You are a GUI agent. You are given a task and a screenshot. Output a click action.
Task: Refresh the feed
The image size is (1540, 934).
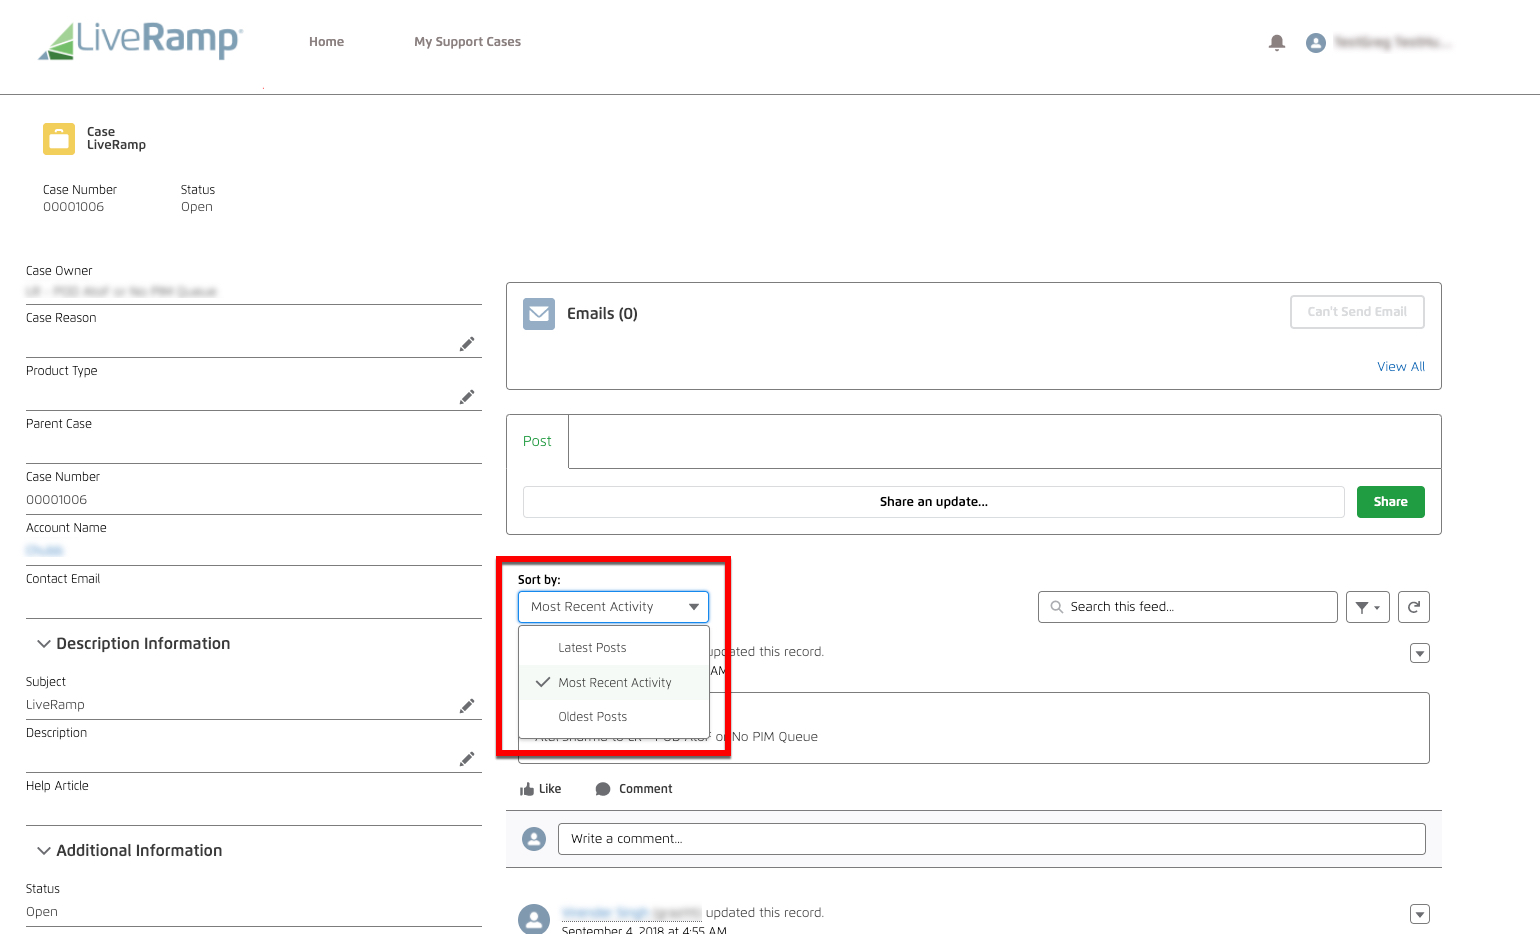click(x=1414, y=607)
